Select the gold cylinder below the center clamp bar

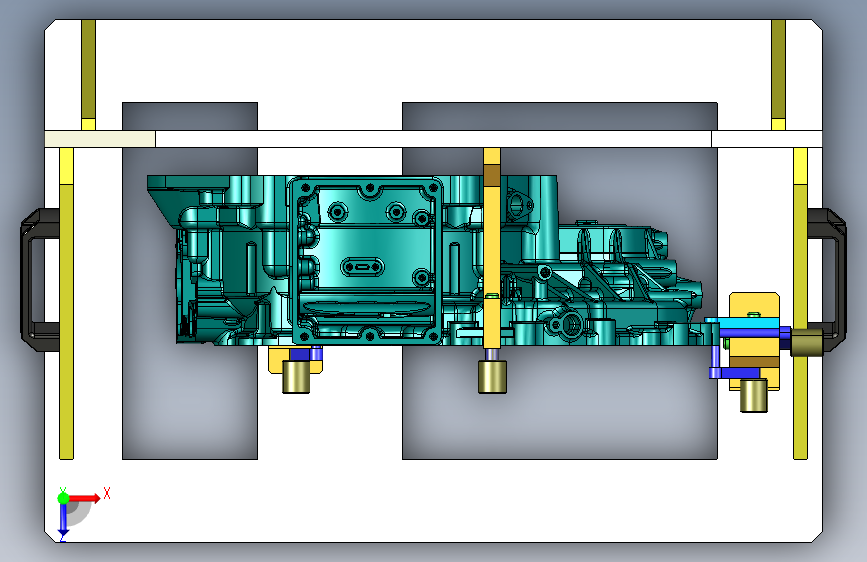coord(492,377)
